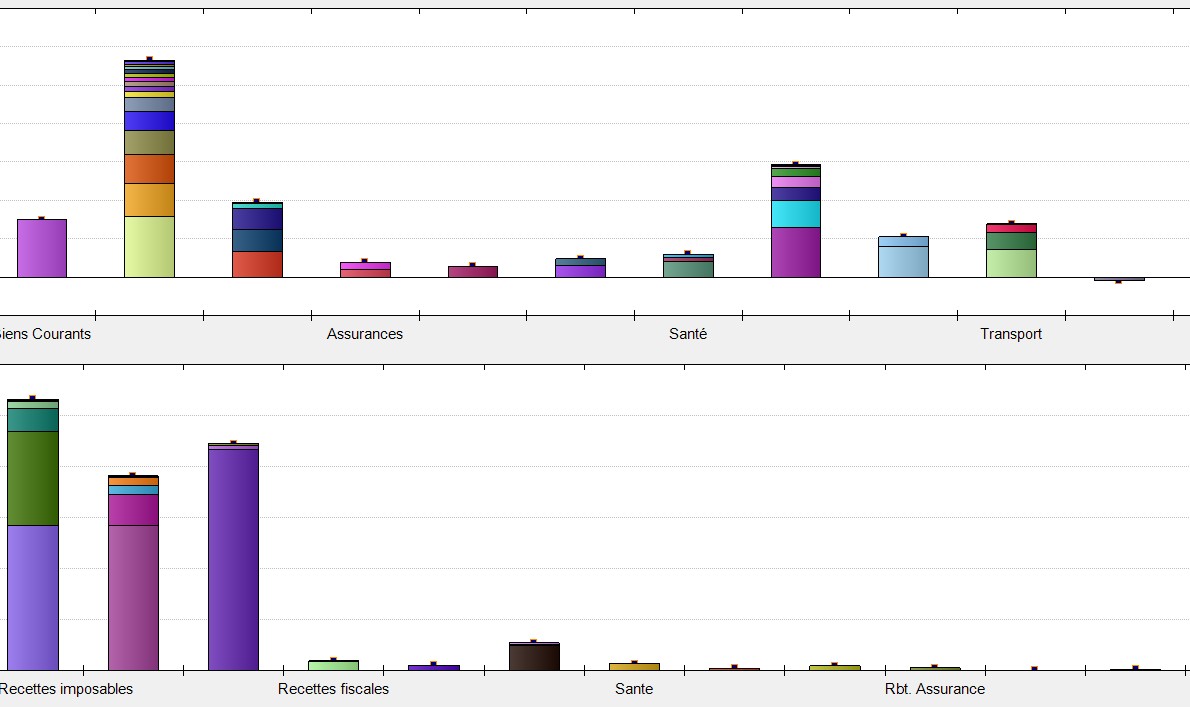Click the Rbt. Assurance axis label

pos(935,689)
